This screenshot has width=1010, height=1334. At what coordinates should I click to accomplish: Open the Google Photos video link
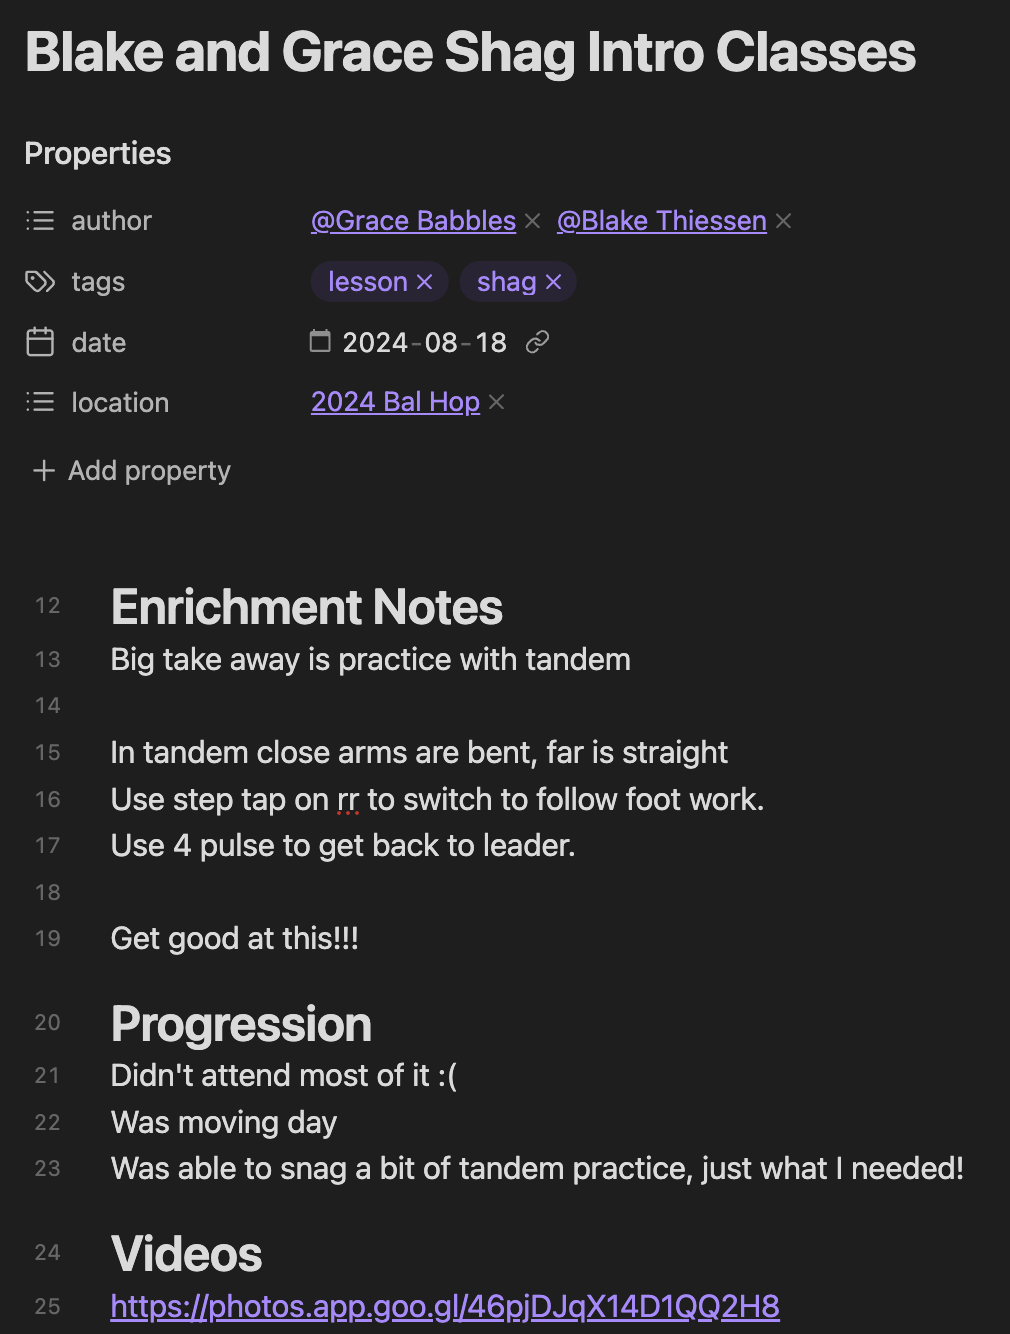coord(444,1306)
